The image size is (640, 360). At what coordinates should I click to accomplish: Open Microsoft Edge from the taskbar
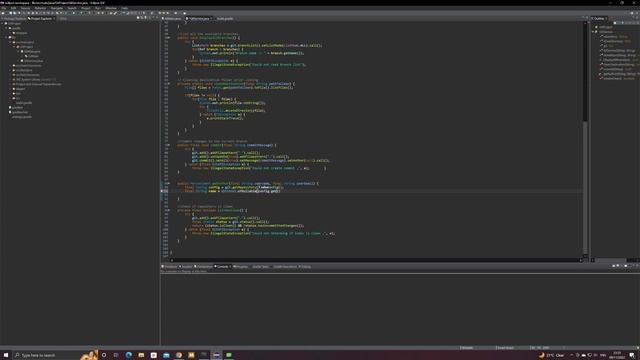click(129, 355)
